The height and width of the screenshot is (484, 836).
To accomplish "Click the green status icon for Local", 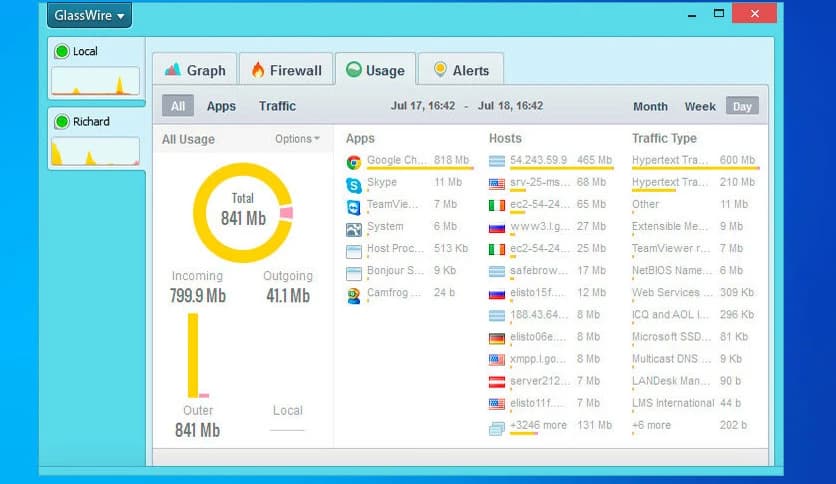I will [x=62, y=51].
